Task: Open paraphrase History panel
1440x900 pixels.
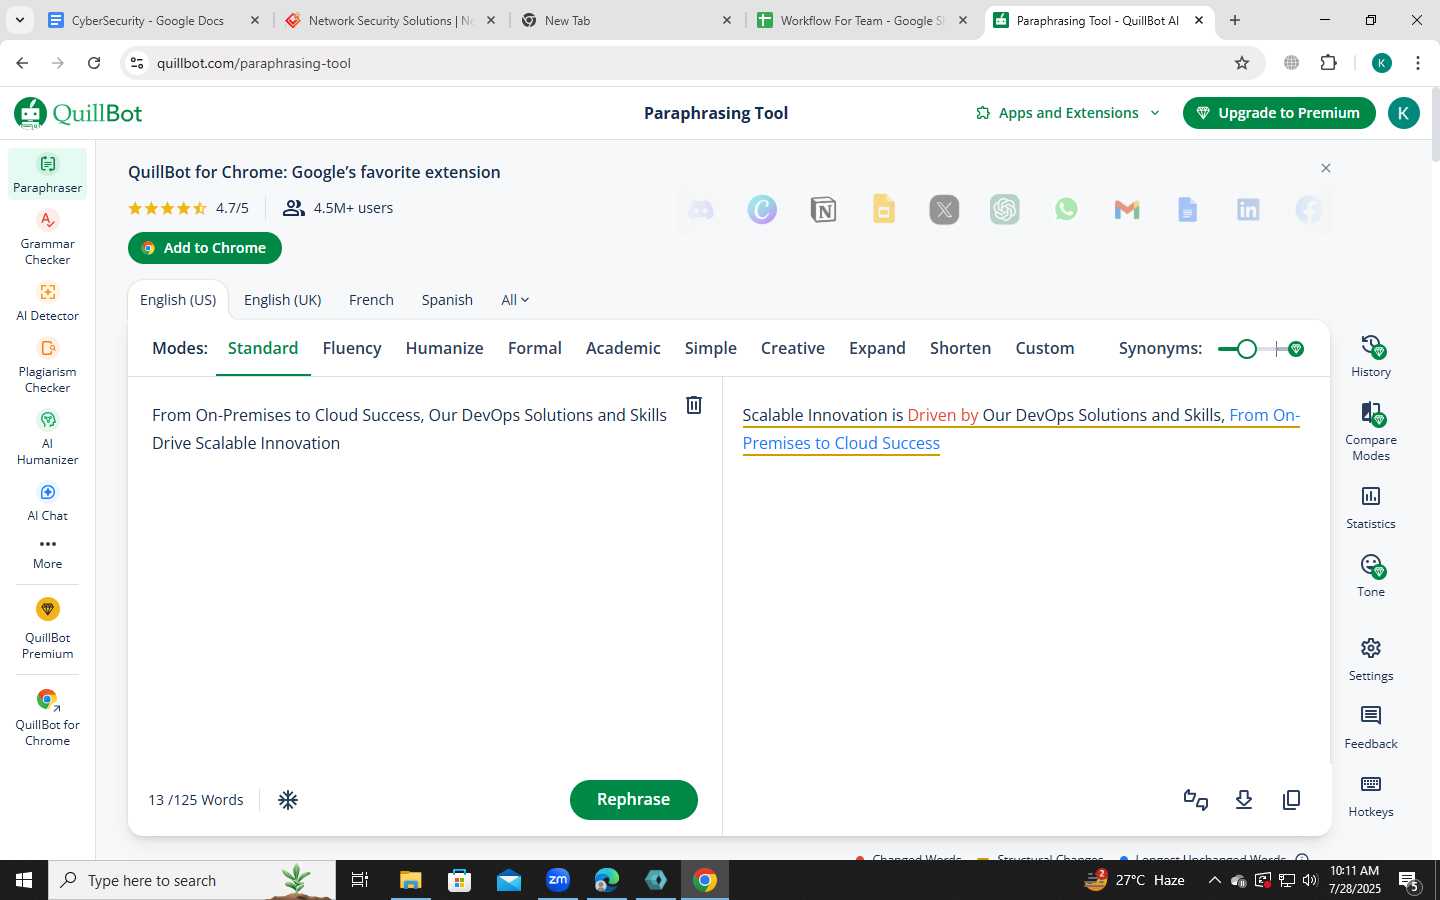Action: [x=1371, y=356]
